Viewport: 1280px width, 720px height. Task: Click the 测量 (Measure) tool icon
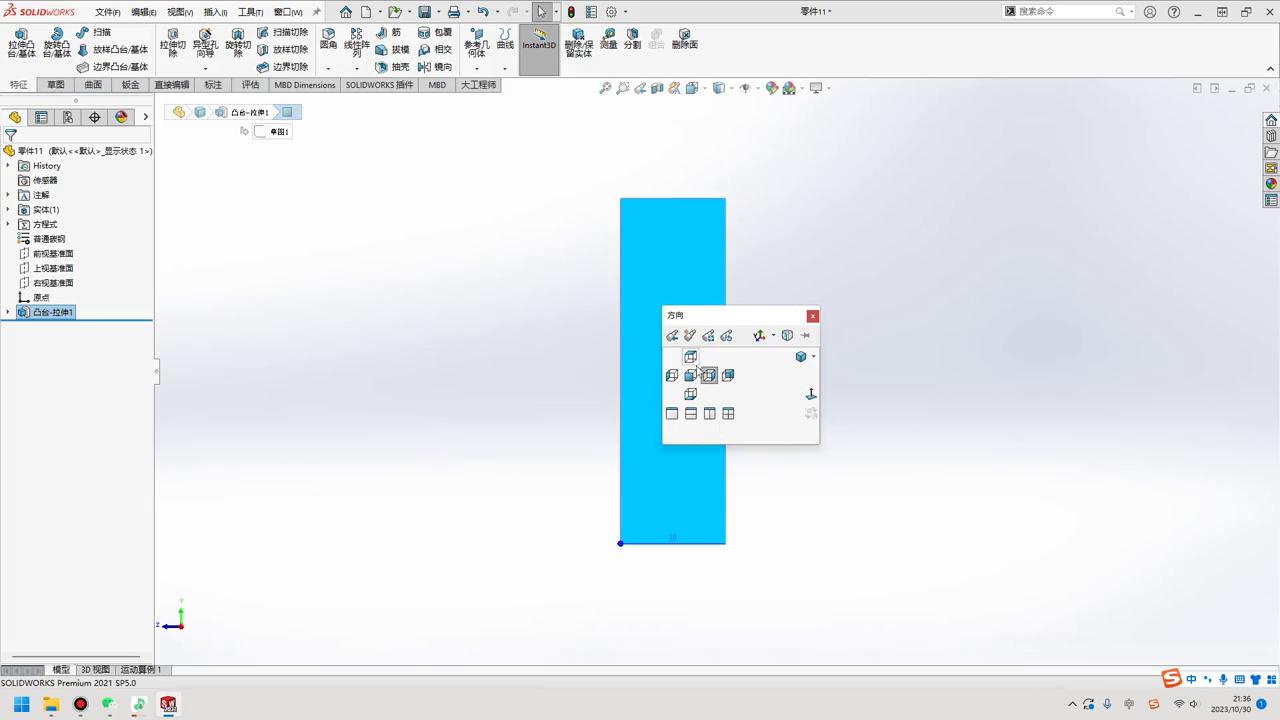(x=609, y=40)
